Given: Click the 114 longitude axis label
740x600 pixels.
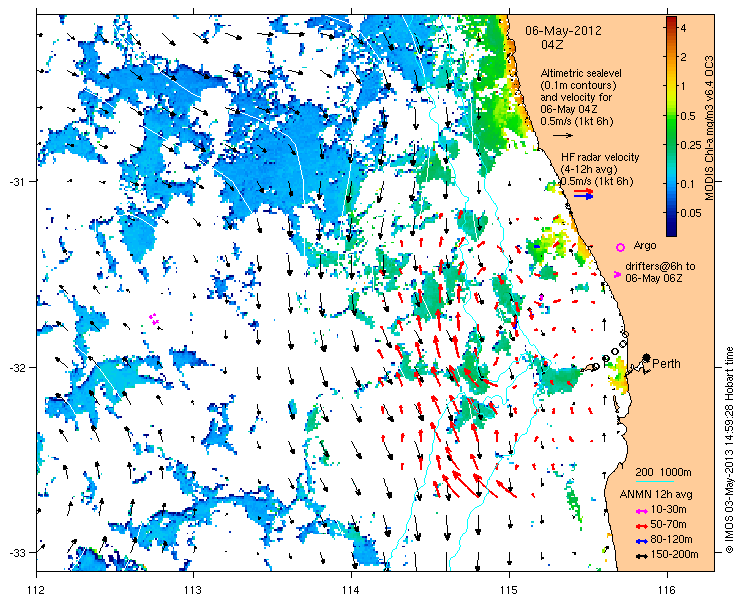Looking at the screenshot, I should pos(351,590).
